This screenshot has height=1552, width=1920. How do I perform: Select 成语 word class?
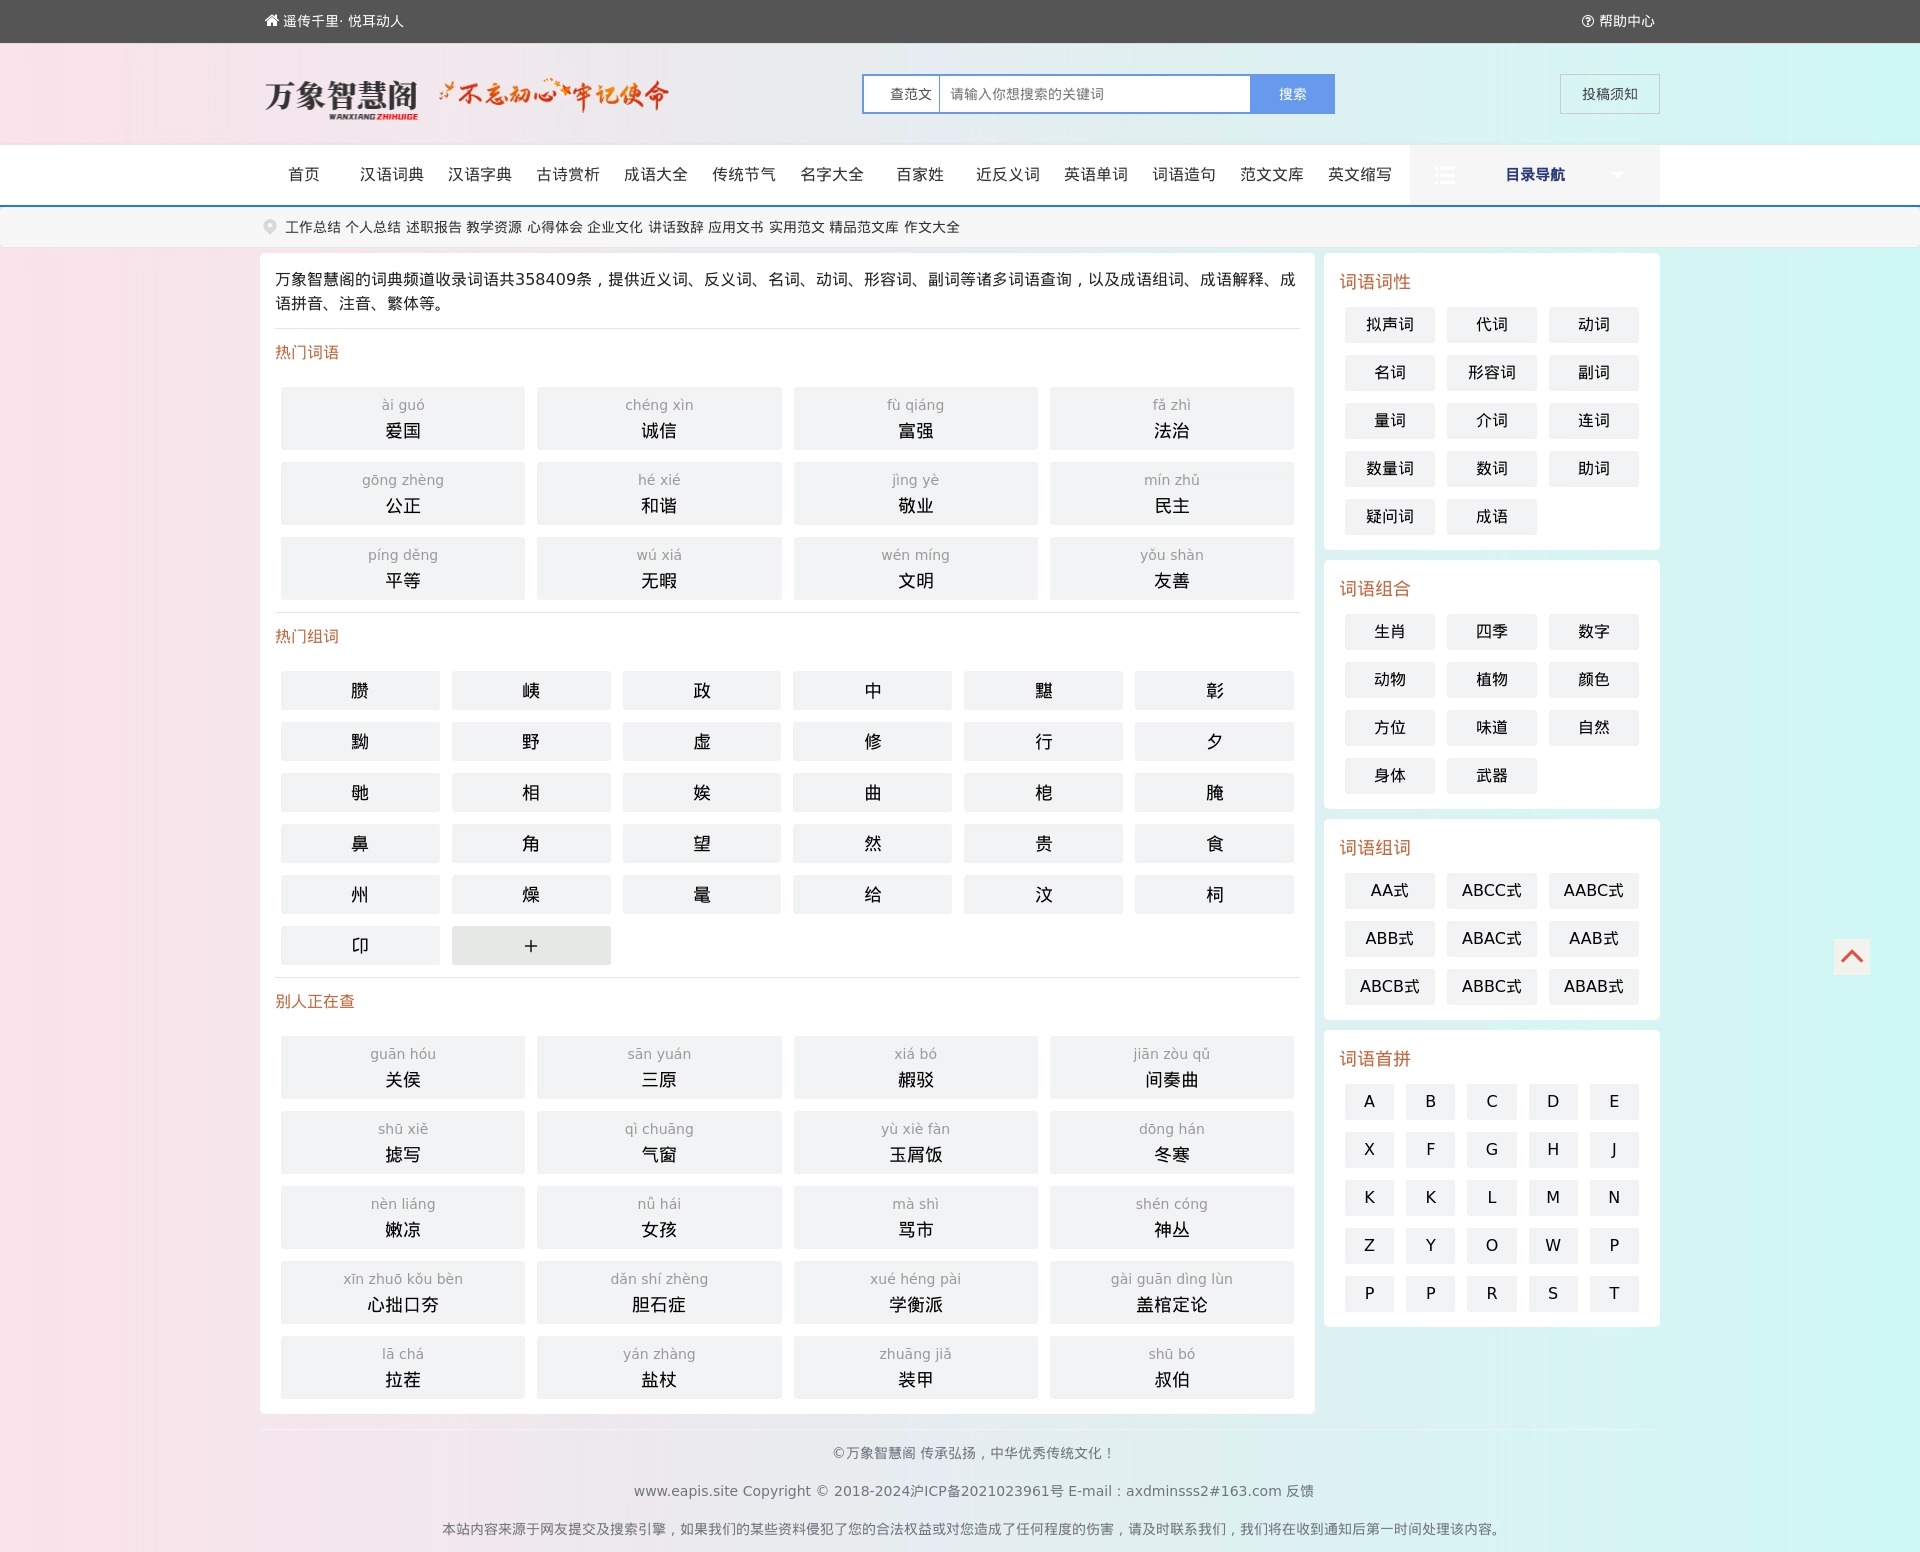click(1492, 516)
